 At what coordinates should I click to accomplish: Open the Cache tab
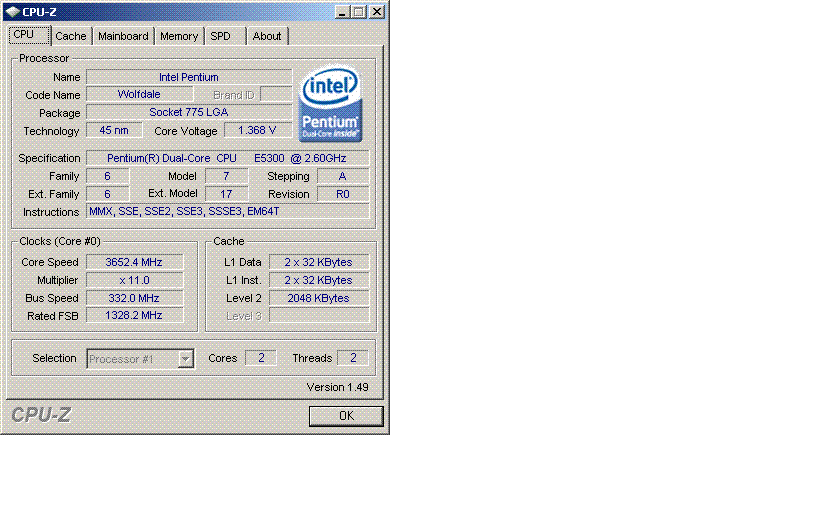71,36
